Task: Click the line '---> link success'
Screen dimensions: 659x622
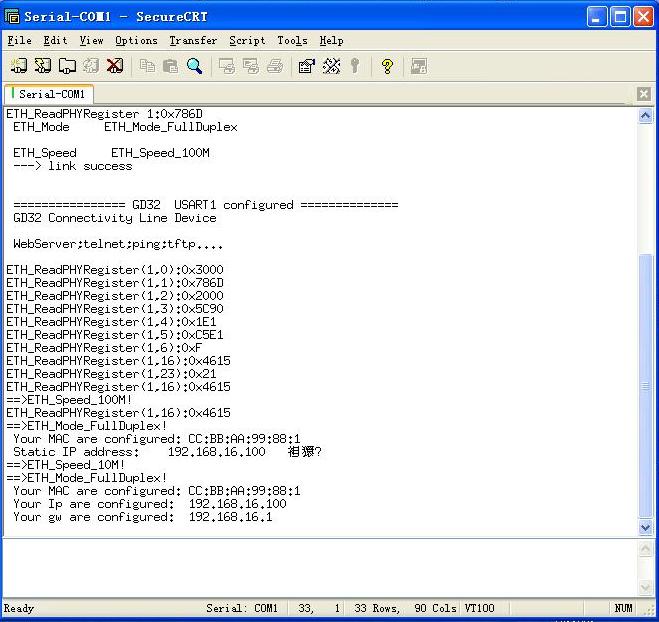Action: (x=72, y=166)
